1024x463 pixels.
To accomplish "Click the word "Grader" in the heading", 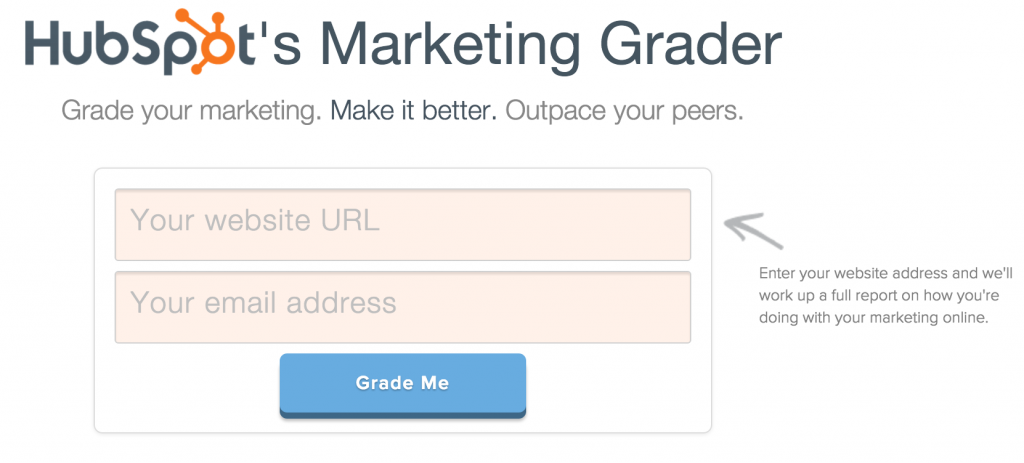I will [690, 43].
